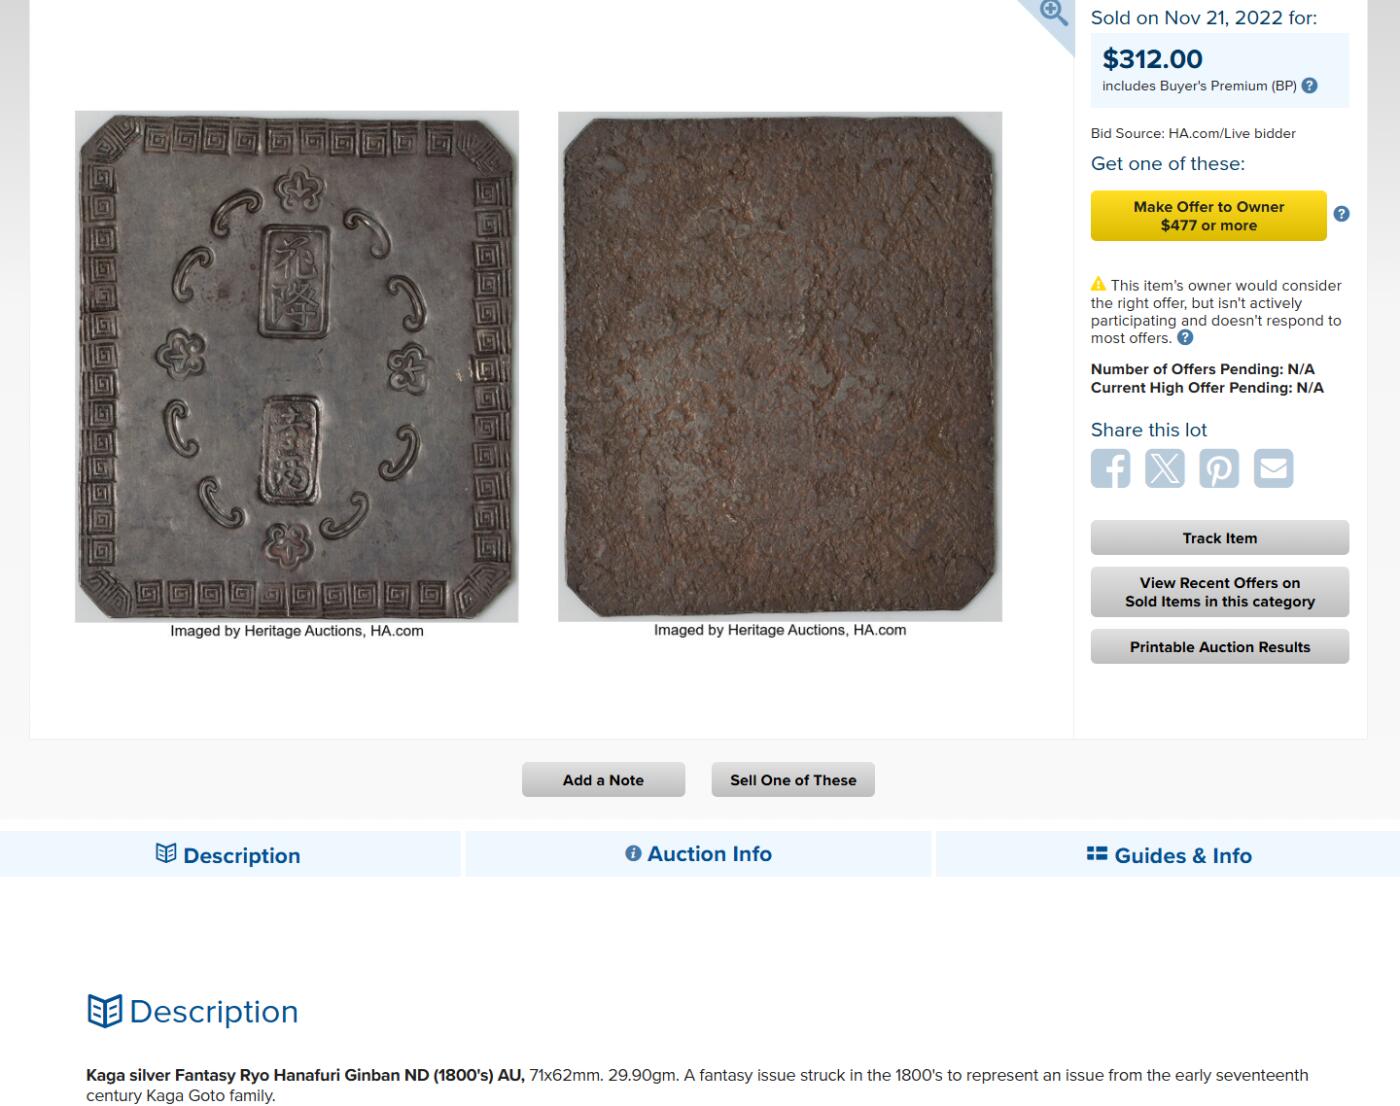Click Sell One of These button
Image resolution: width=1400 pixels, height=1106 pixels.
coord(793,780)
